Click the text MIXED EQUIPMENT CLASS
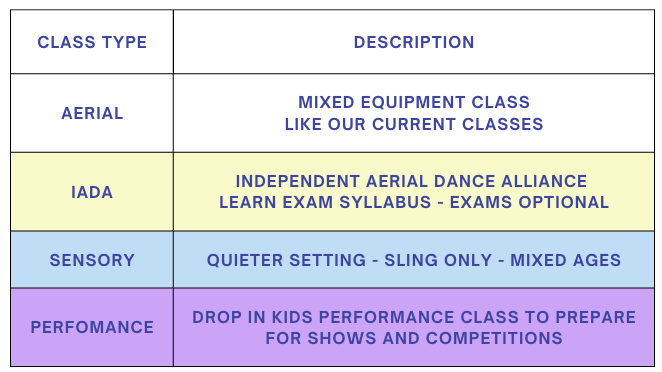662x372 pixels. coord(414,102)
